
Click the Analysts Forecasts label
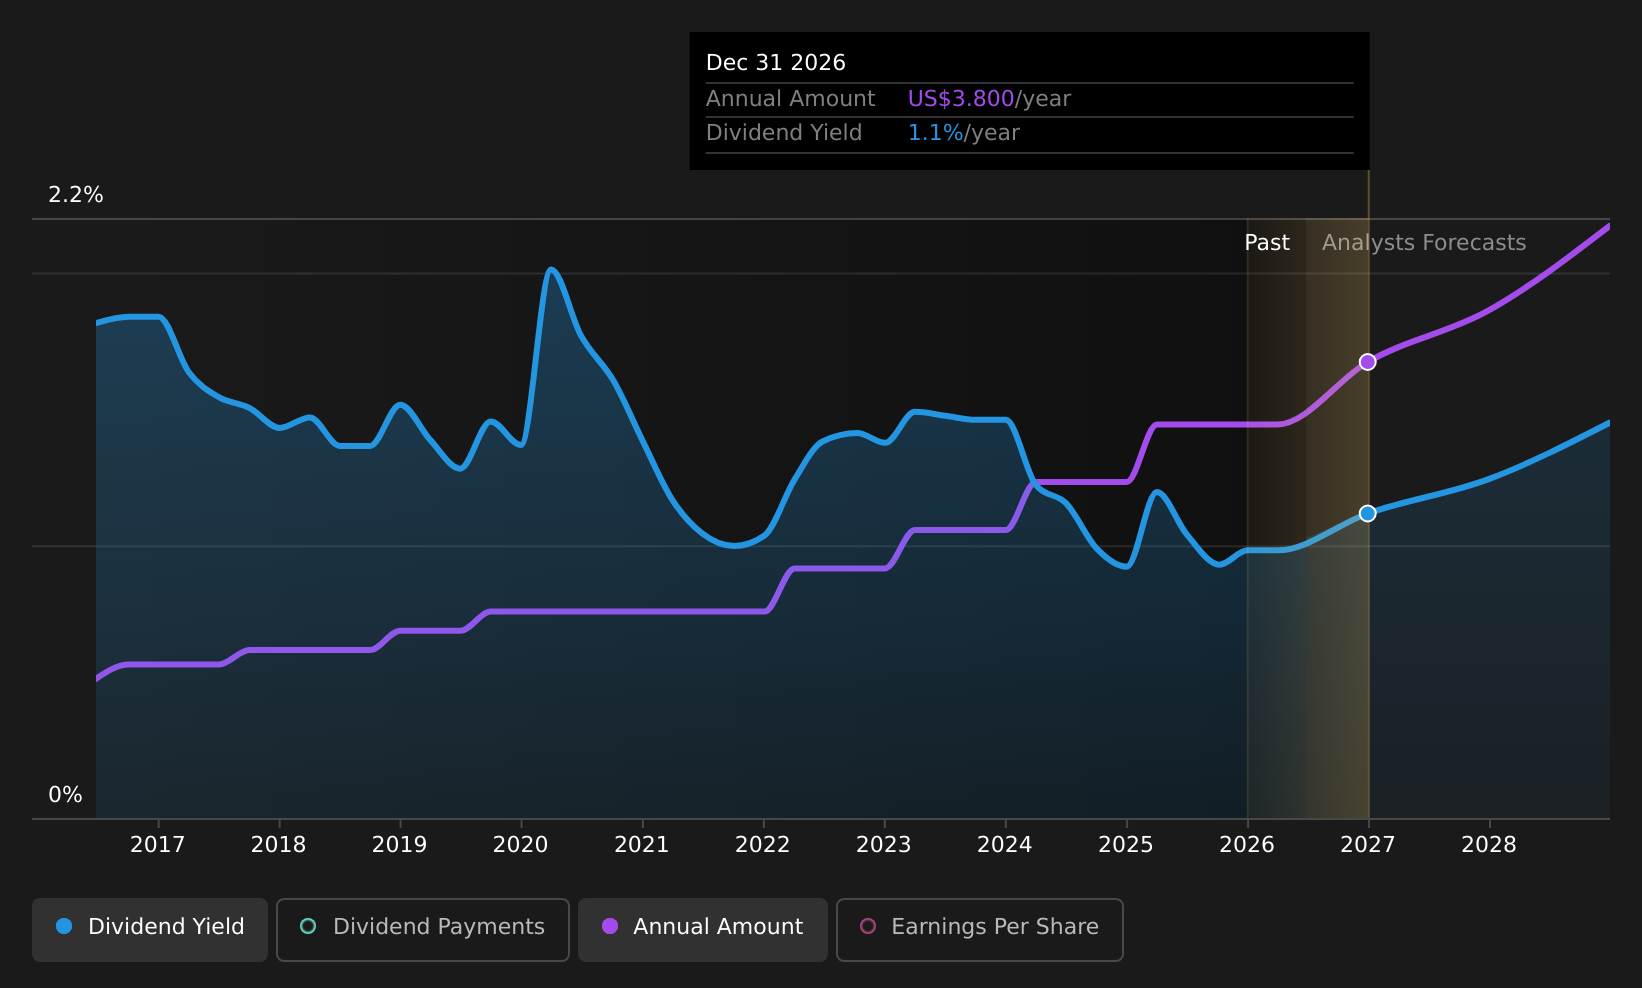1424,243
